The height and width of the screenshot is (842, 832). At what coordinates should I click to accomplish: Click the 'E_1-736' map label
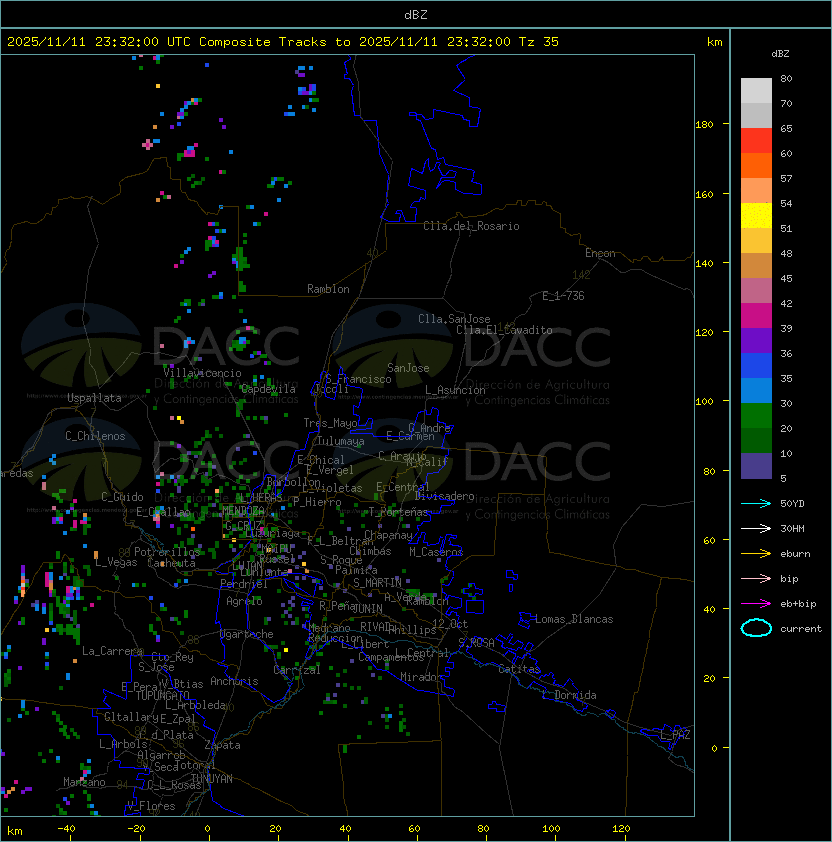coord(563,296)
